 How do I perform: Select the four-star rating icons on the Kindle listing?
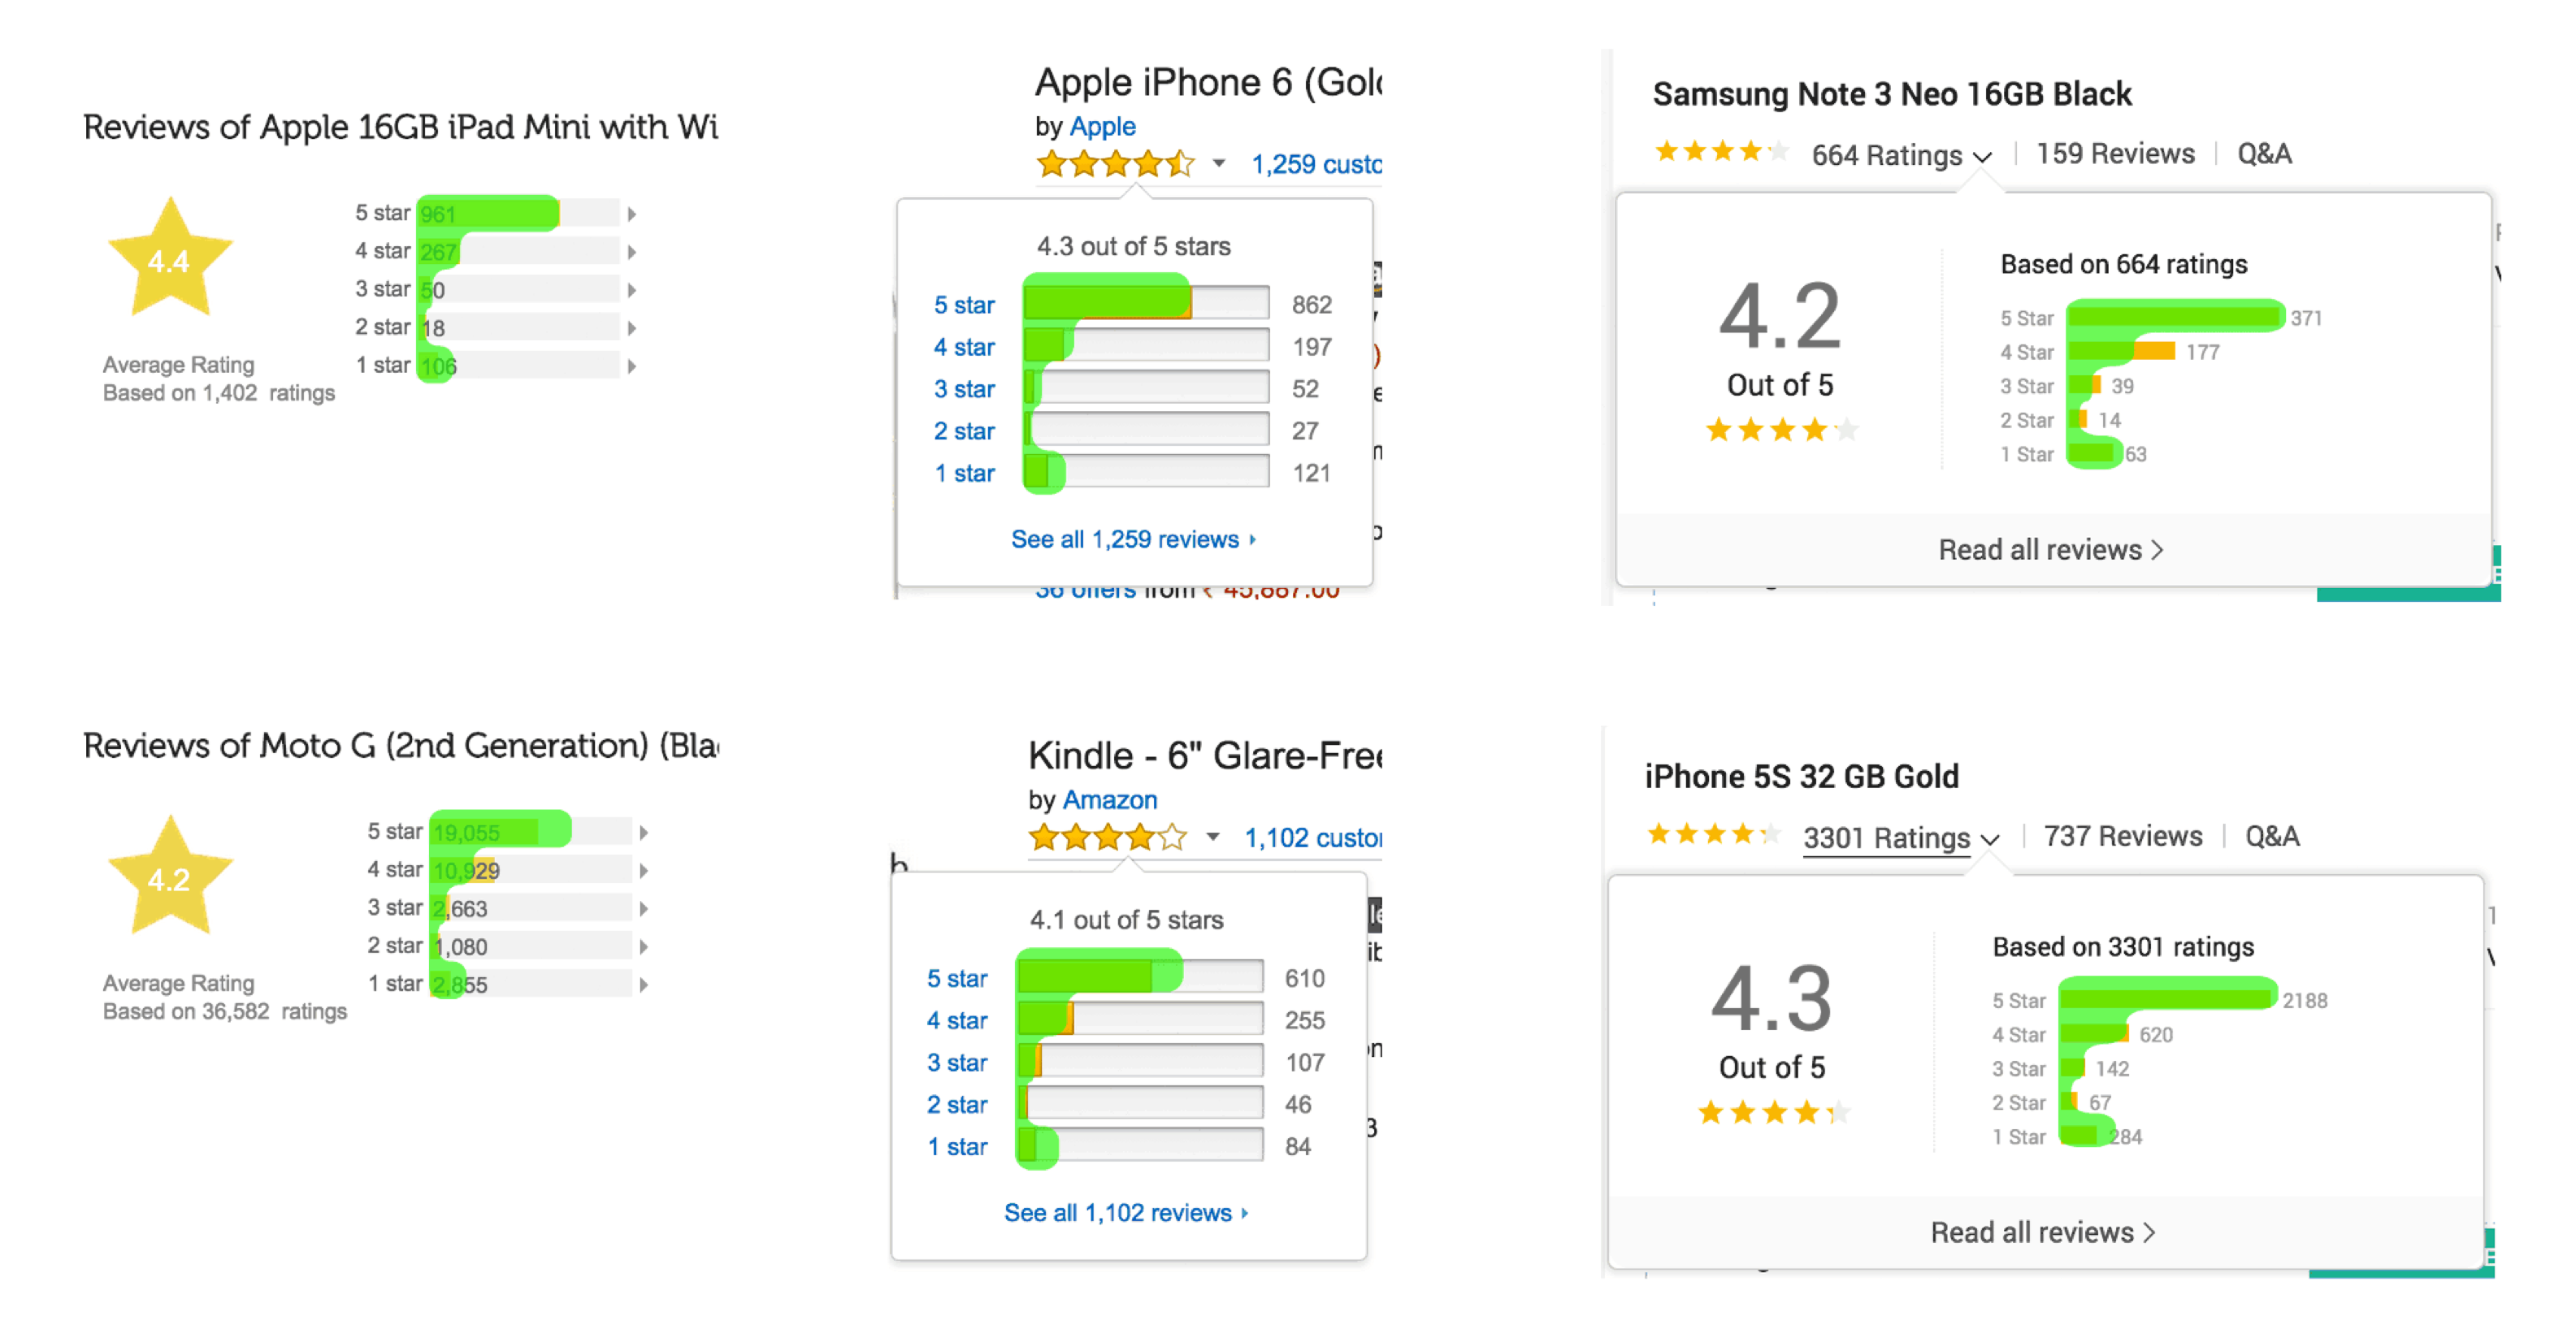1105,838
